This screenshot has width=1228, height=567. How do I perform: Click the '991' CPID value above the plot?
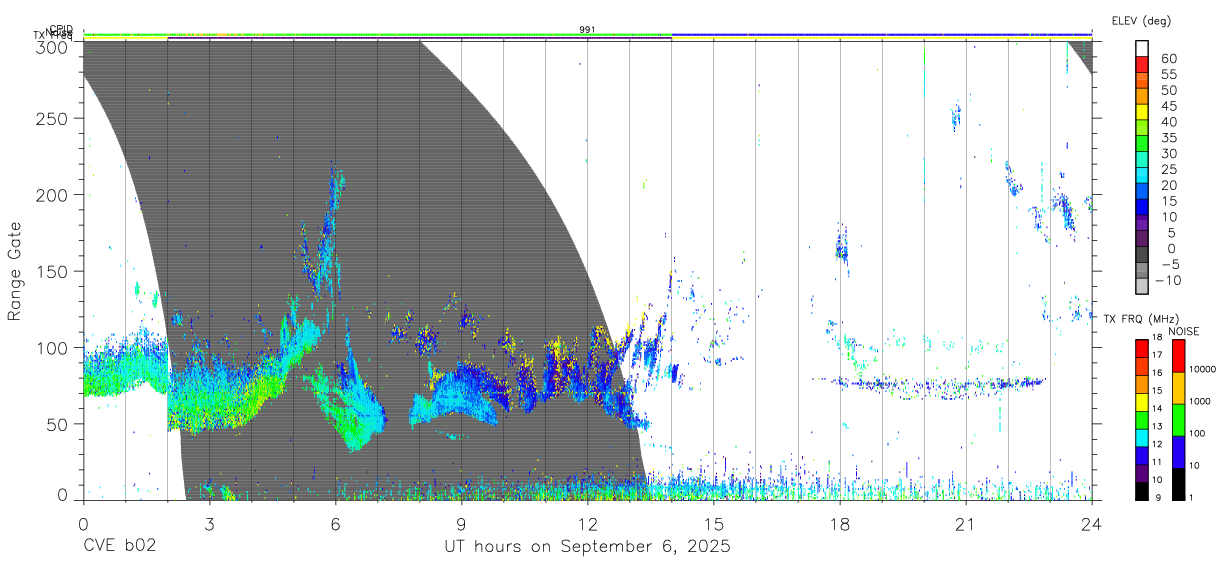point(588,29)
